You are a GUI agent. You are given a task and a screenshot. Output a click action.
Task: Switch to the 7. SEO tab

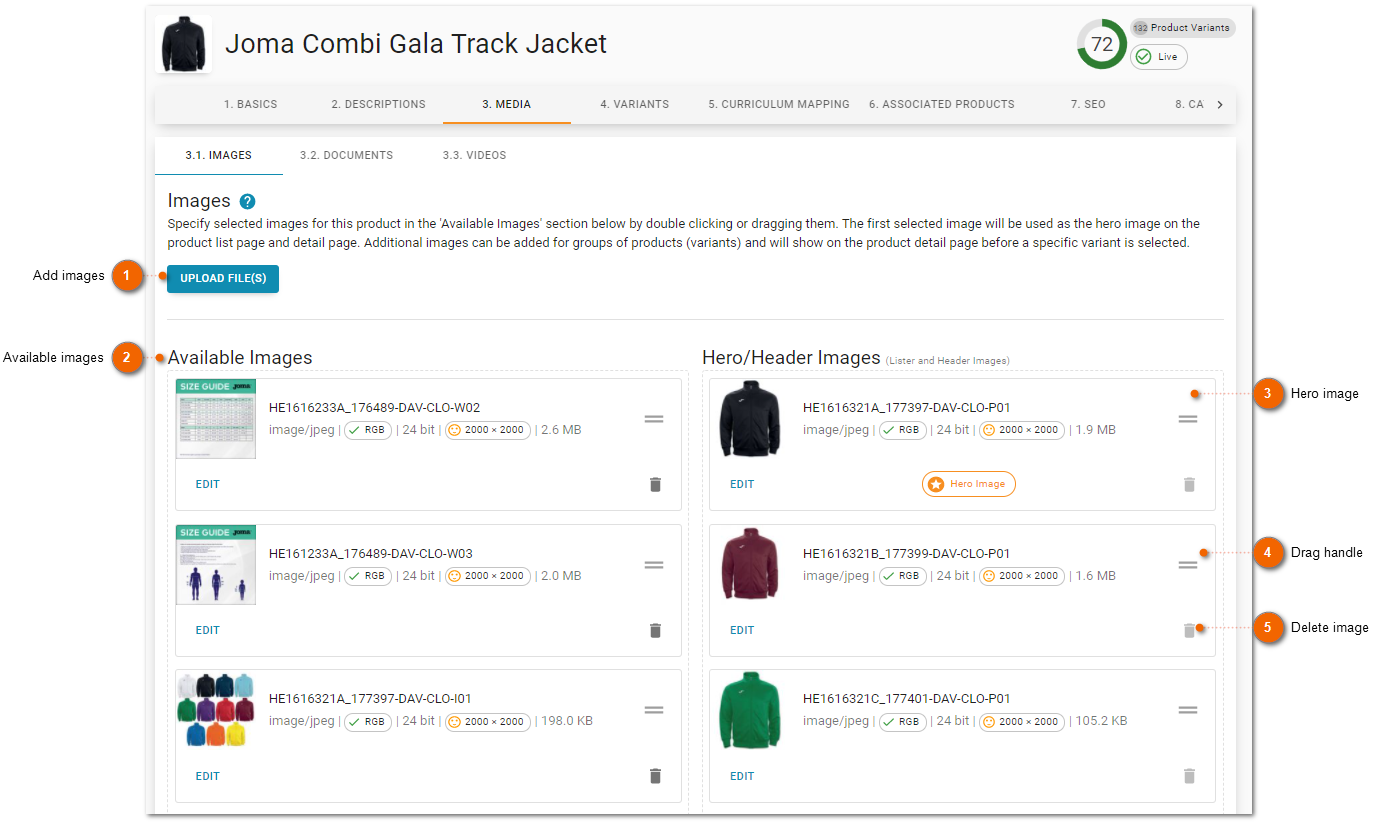pyautogui.click(x=1088, y=104)
